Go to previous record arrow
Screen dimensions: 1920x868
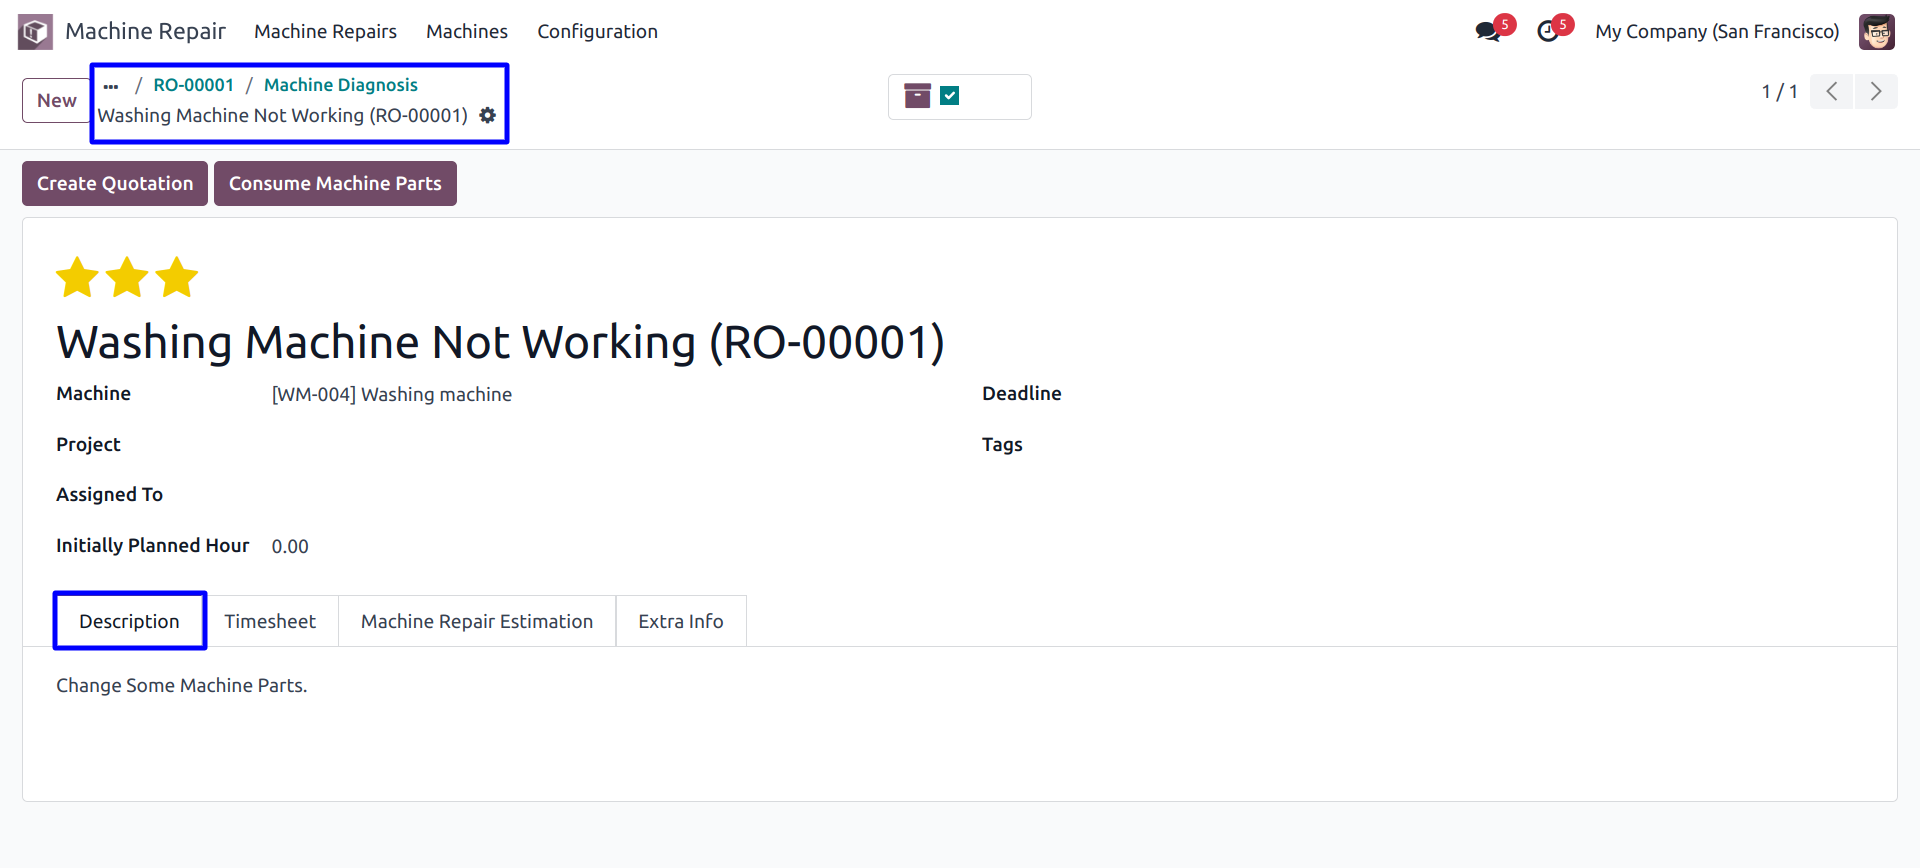[1832, 91]
